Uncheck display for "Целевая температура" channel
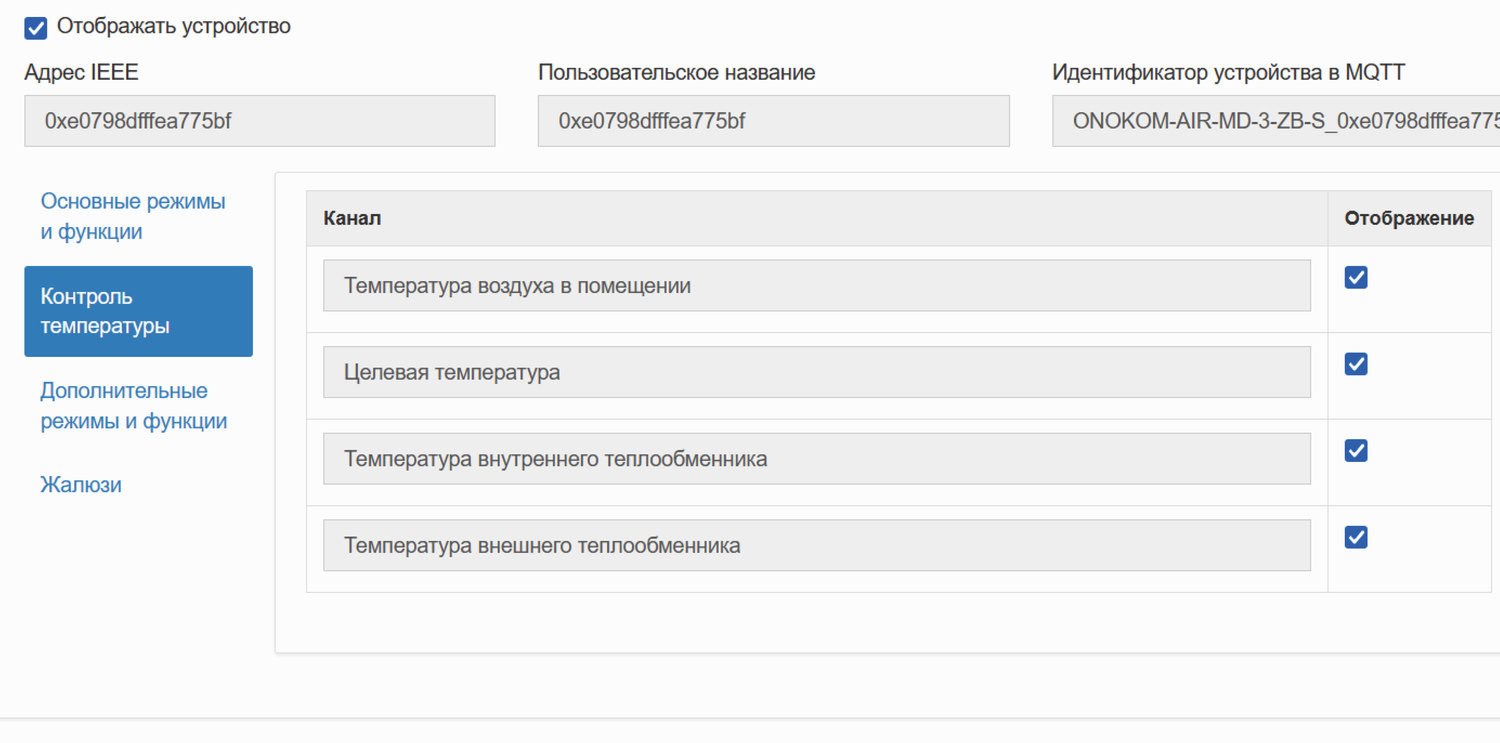The image size is (1500, 743). pos(1356,364)
